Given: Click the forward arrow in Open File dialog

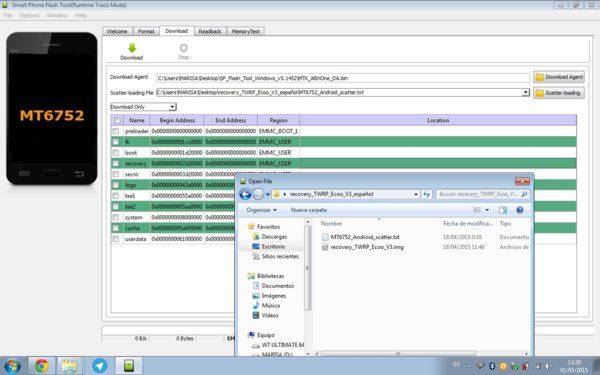Looking at the screenshot, I should 259,194.
